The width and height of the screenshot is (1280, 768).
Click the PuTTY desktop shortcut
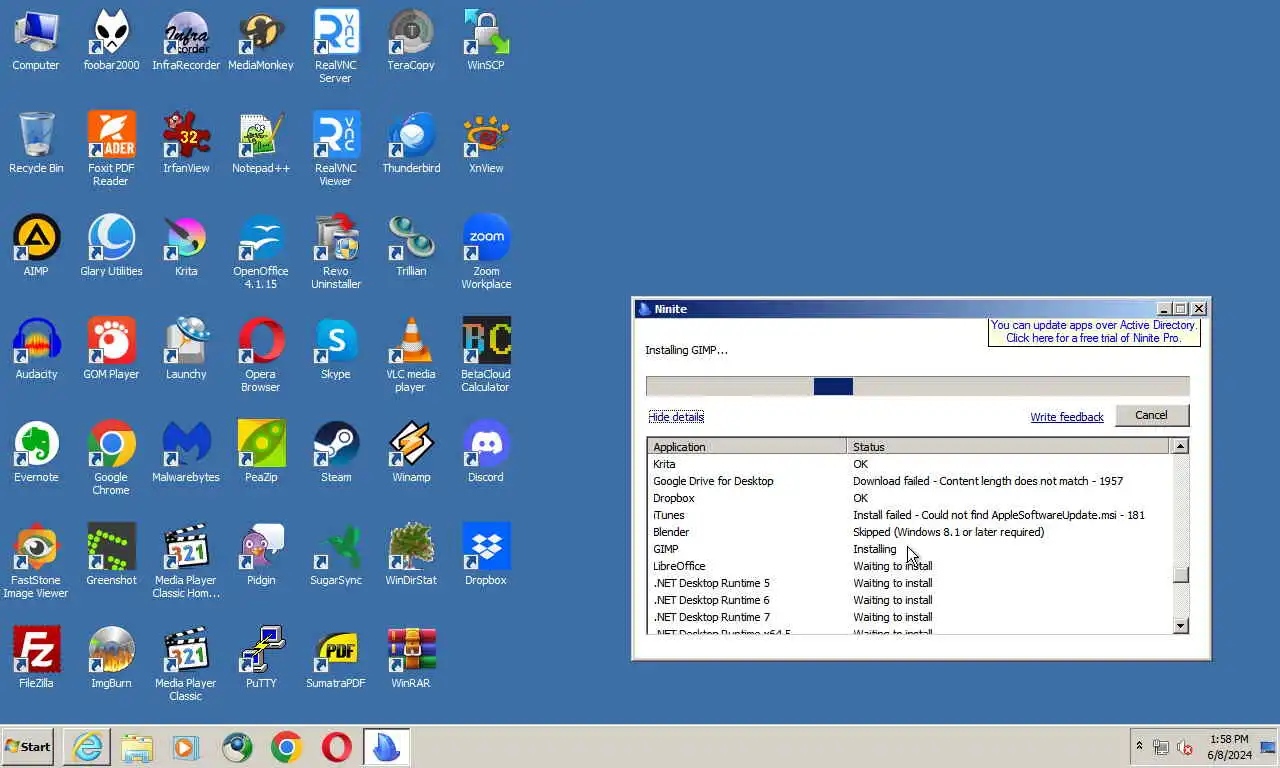point(261,659)
